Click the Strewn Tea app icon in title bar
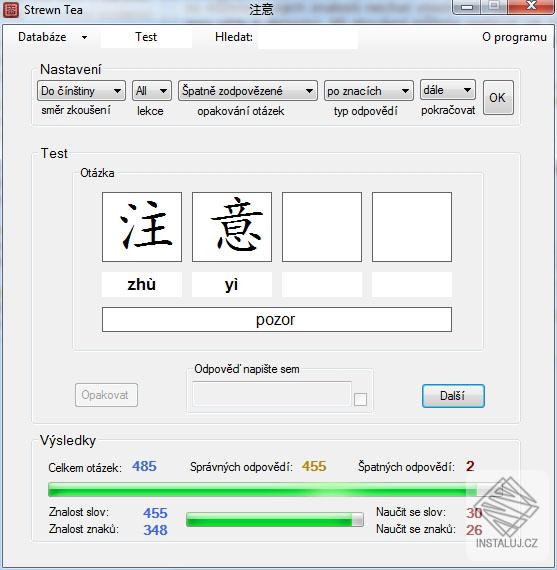The image size is (557, 570). coord(11,10)
